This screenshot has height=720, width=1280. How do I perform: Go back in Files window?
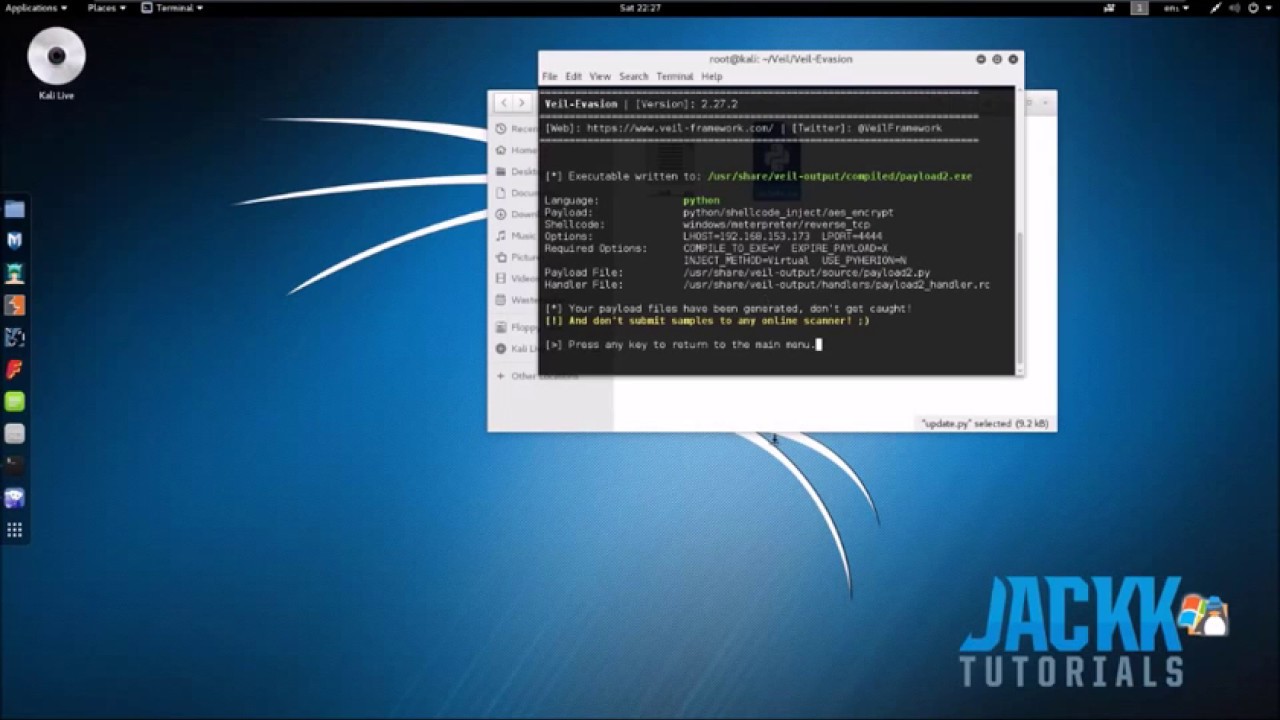(x=503, y=103)
